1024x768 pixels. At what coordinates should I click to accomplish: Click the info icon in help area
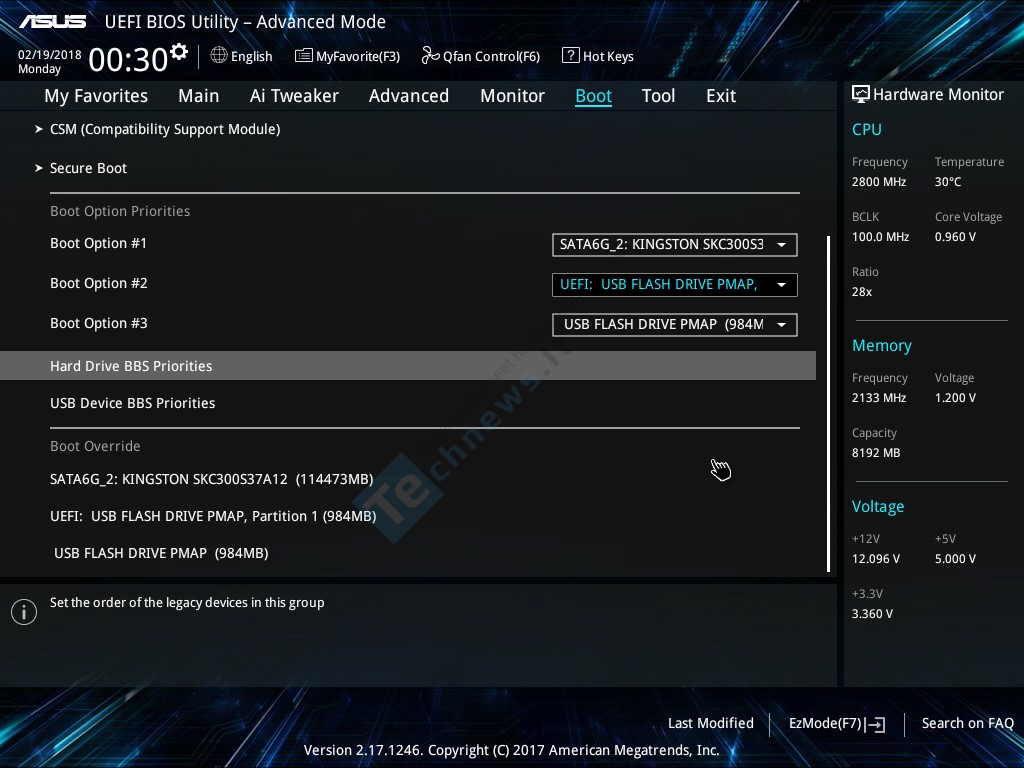click(x=24, y=612)
